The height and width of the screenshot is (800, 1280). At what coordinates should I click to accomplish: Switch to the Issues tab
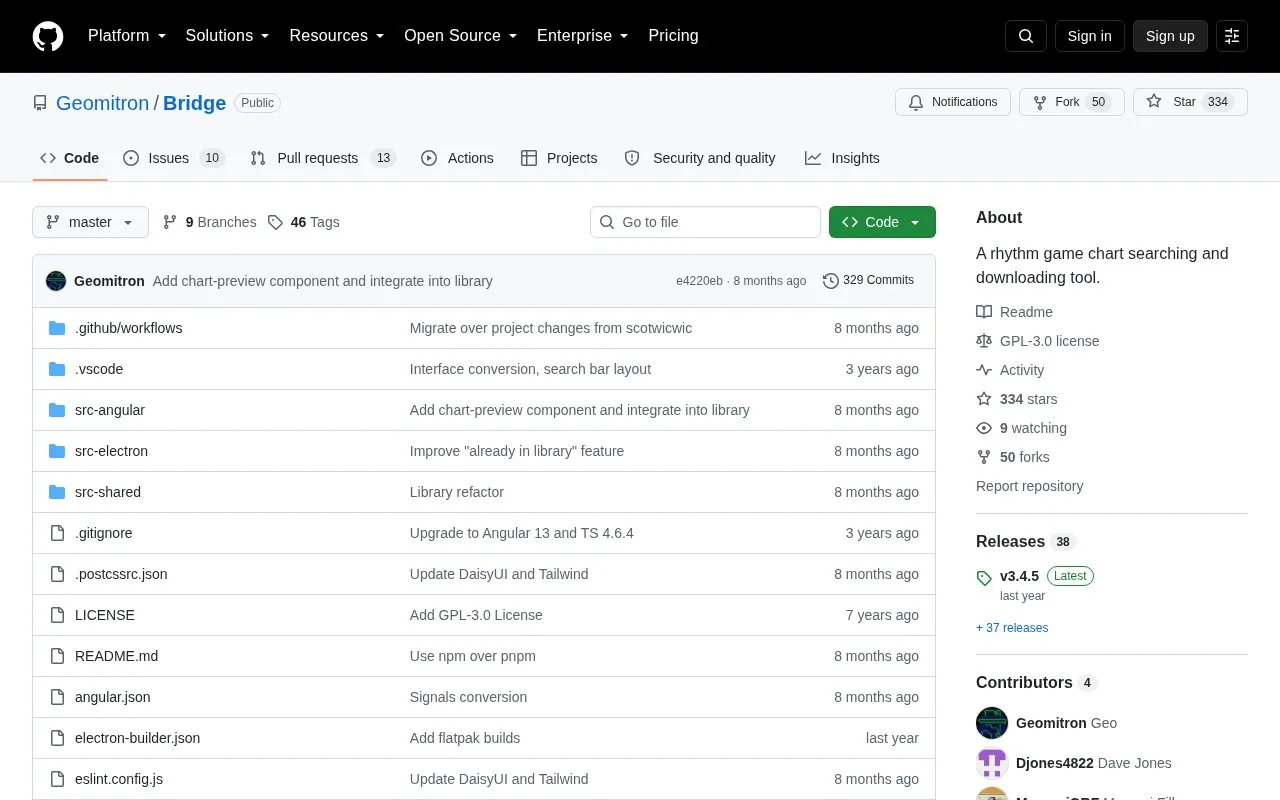[174, 158]
